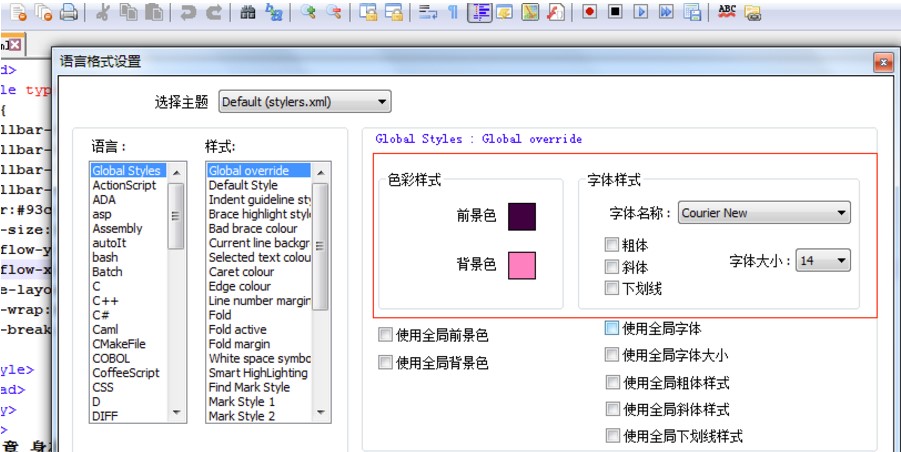The image size is (901, 452).
Task: Play back the recorded macro icon
Action: click(641, 11)
